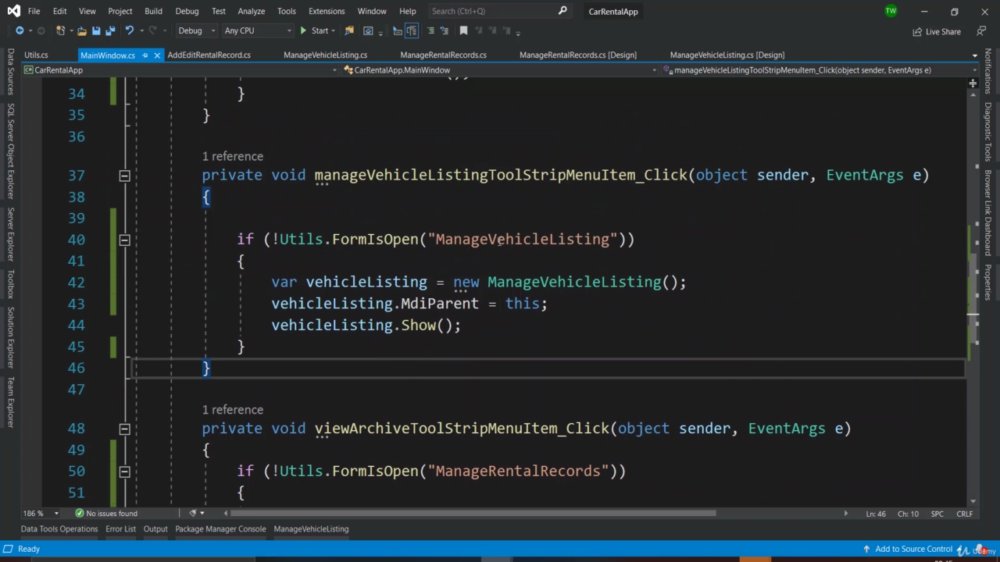Click the Live Share button
Image resolution: width=1000 pixels, height=562 pixels.
click(x=936, y=31)
